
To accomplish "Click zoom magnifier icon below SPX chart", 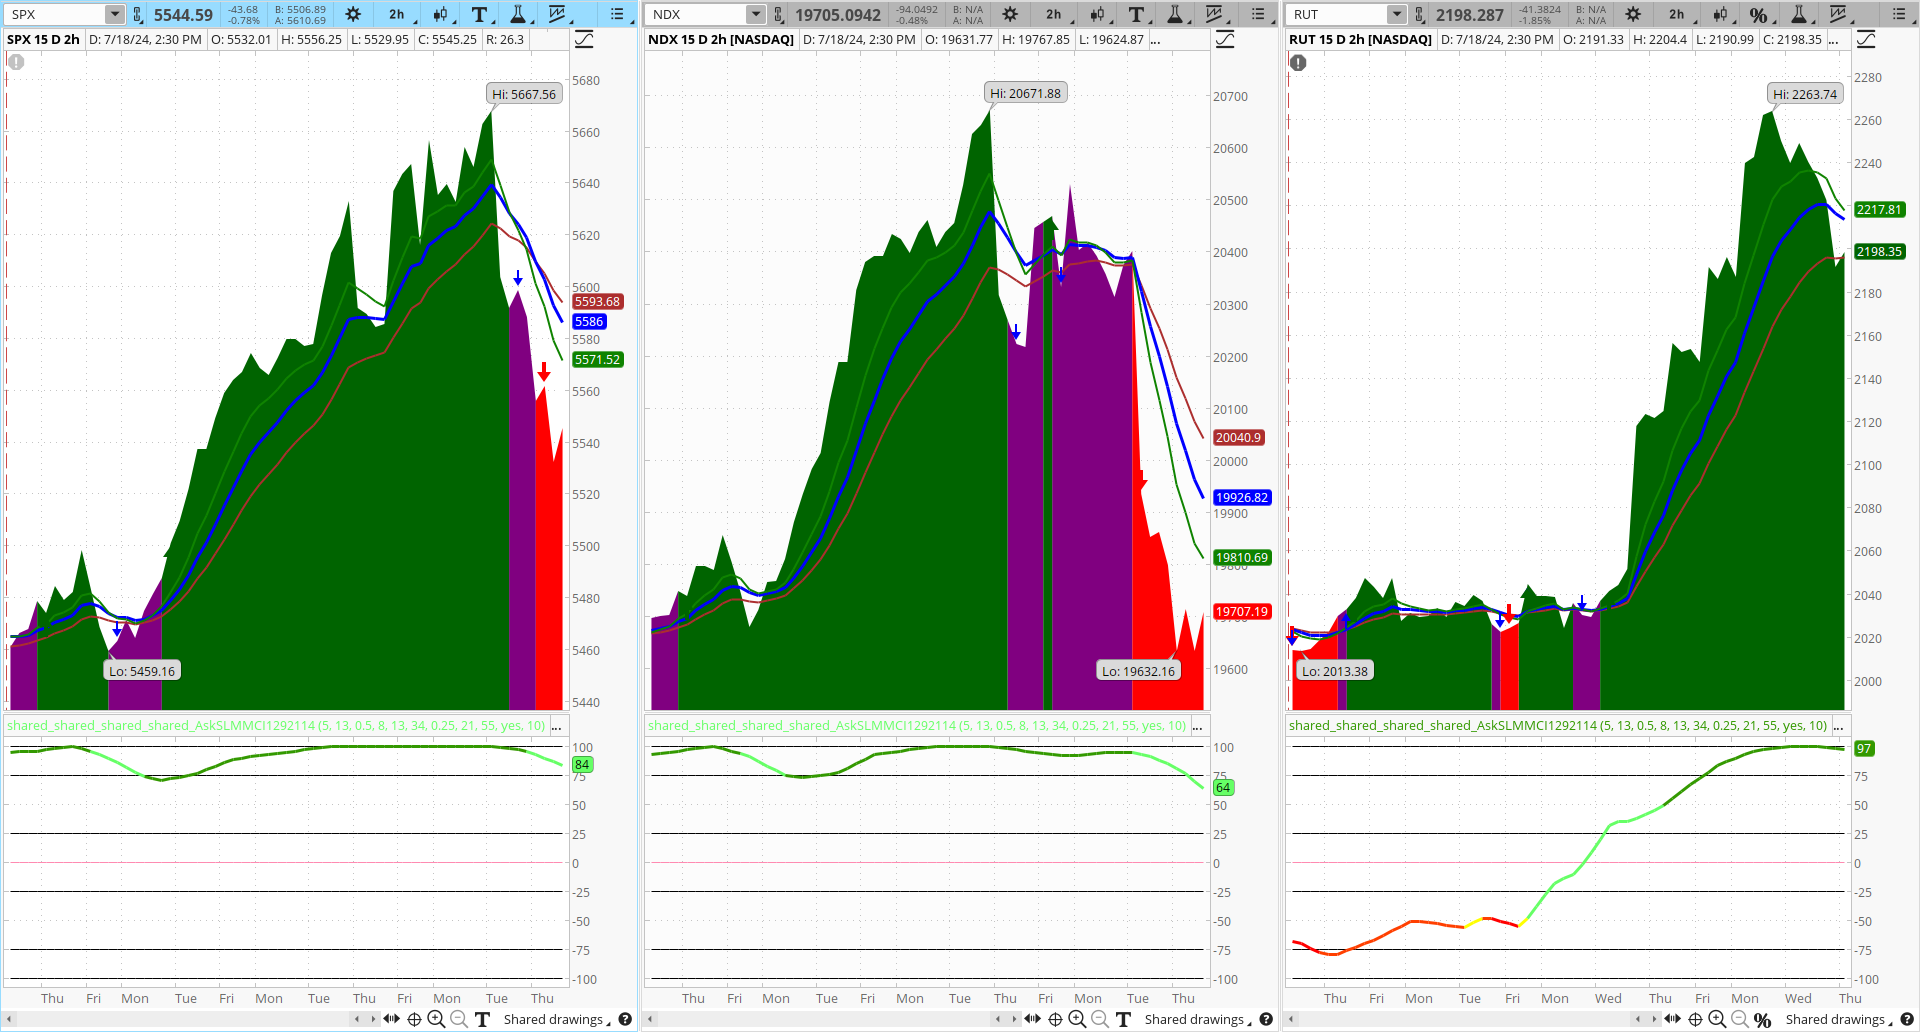I will point(436,1019).
